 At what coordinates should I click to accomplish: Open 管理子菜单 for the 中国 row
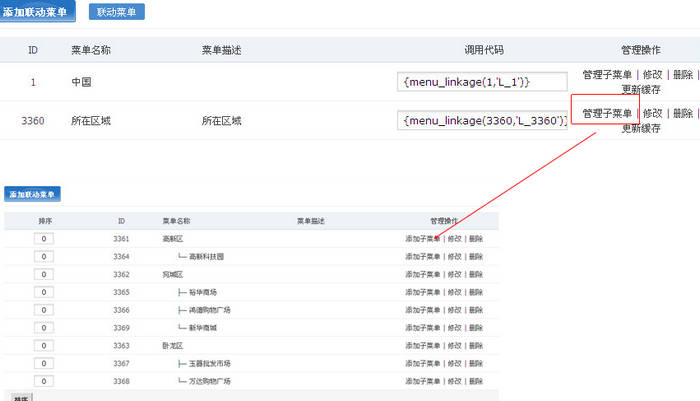607,75
